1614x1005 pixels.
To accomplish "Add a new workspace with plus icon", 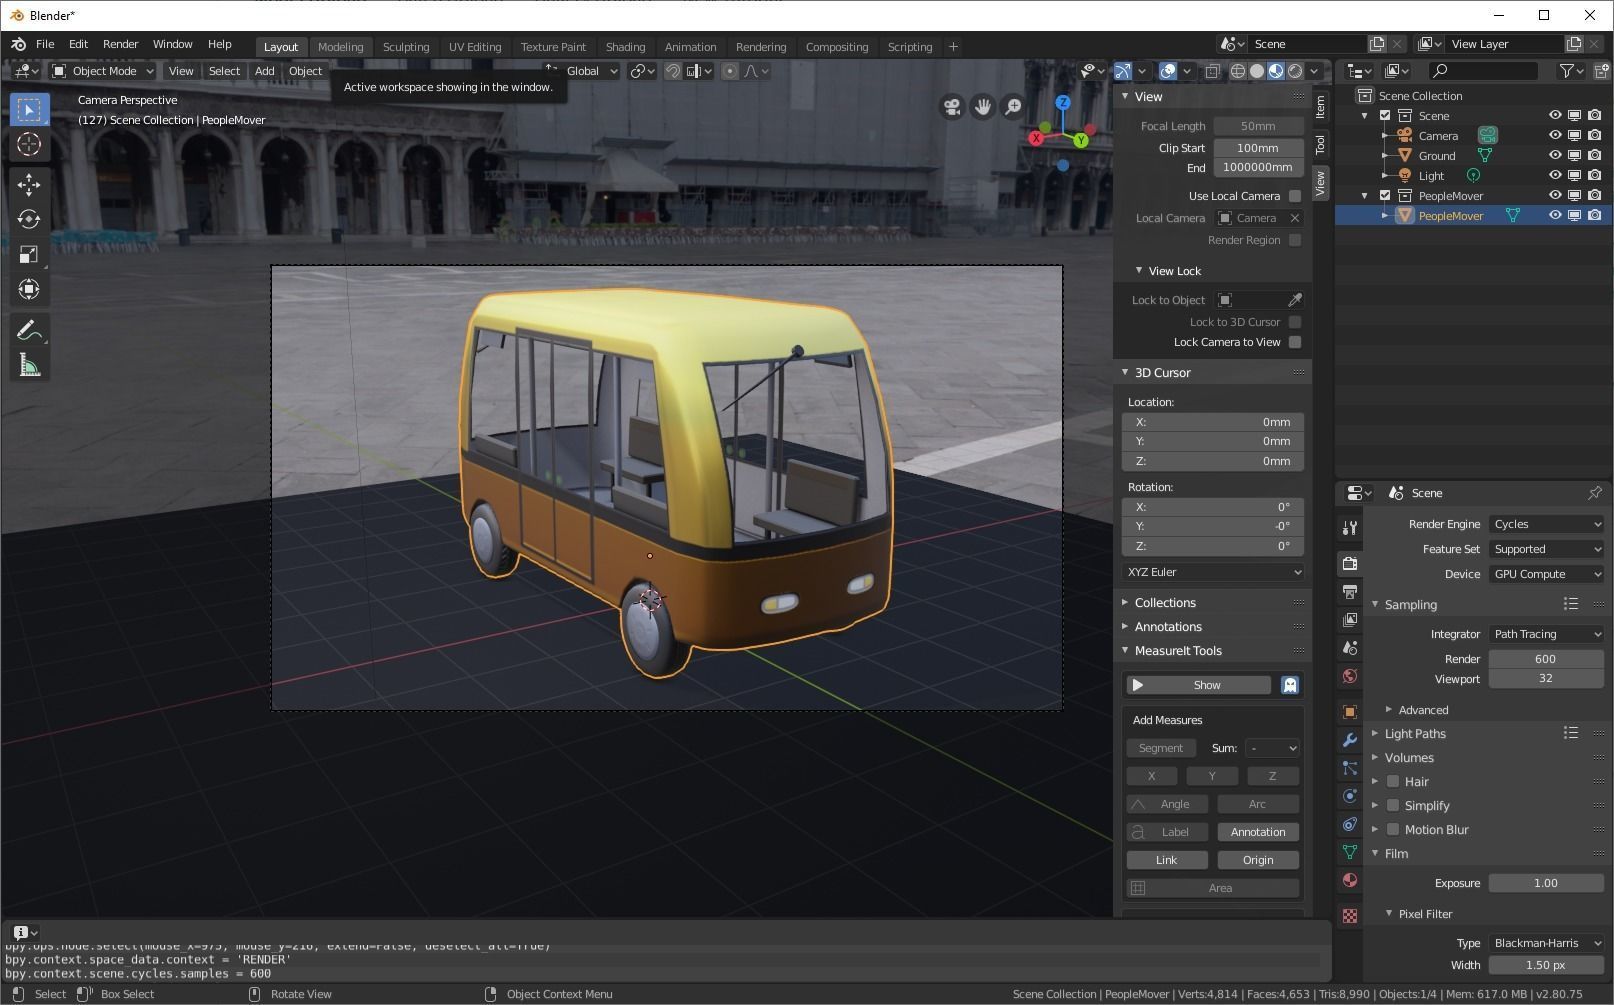I will (953, 46).
